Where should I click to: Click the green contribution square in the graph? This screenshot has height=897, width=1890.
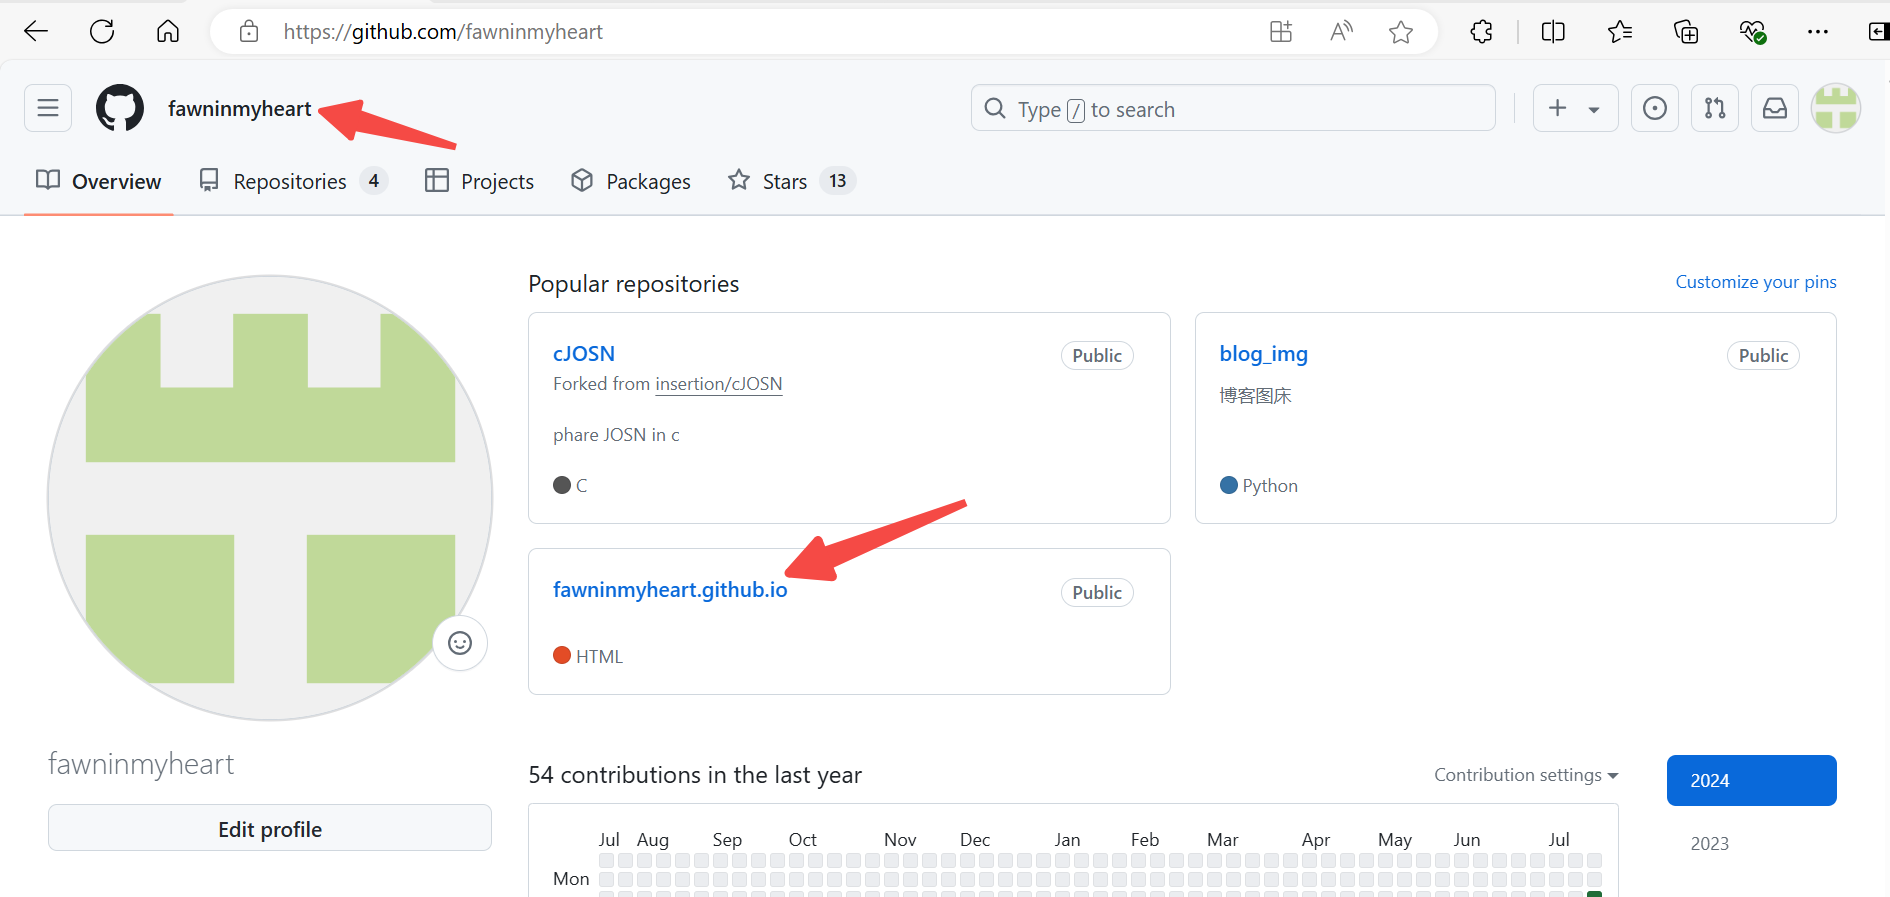[x=1594, y=893]
